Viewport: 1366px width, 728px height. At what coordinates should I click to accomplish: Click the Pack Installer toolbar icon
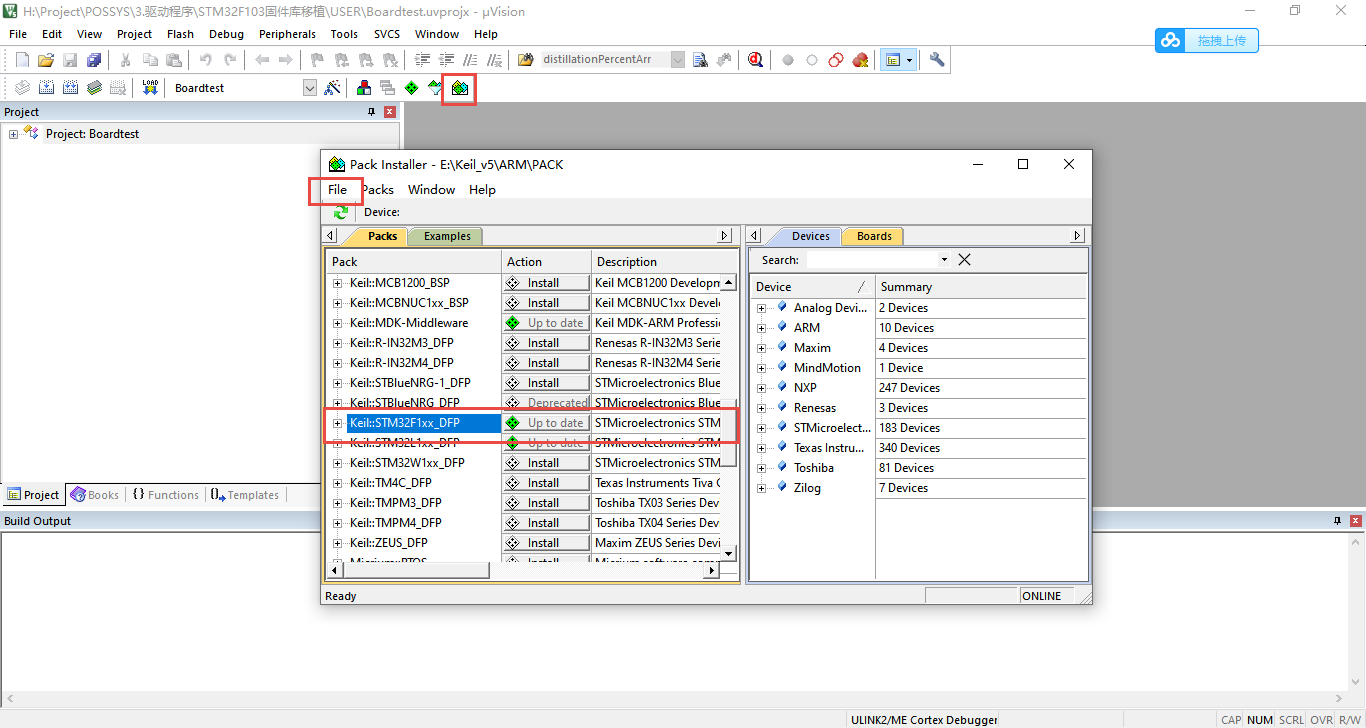click(x=459, y=88)
